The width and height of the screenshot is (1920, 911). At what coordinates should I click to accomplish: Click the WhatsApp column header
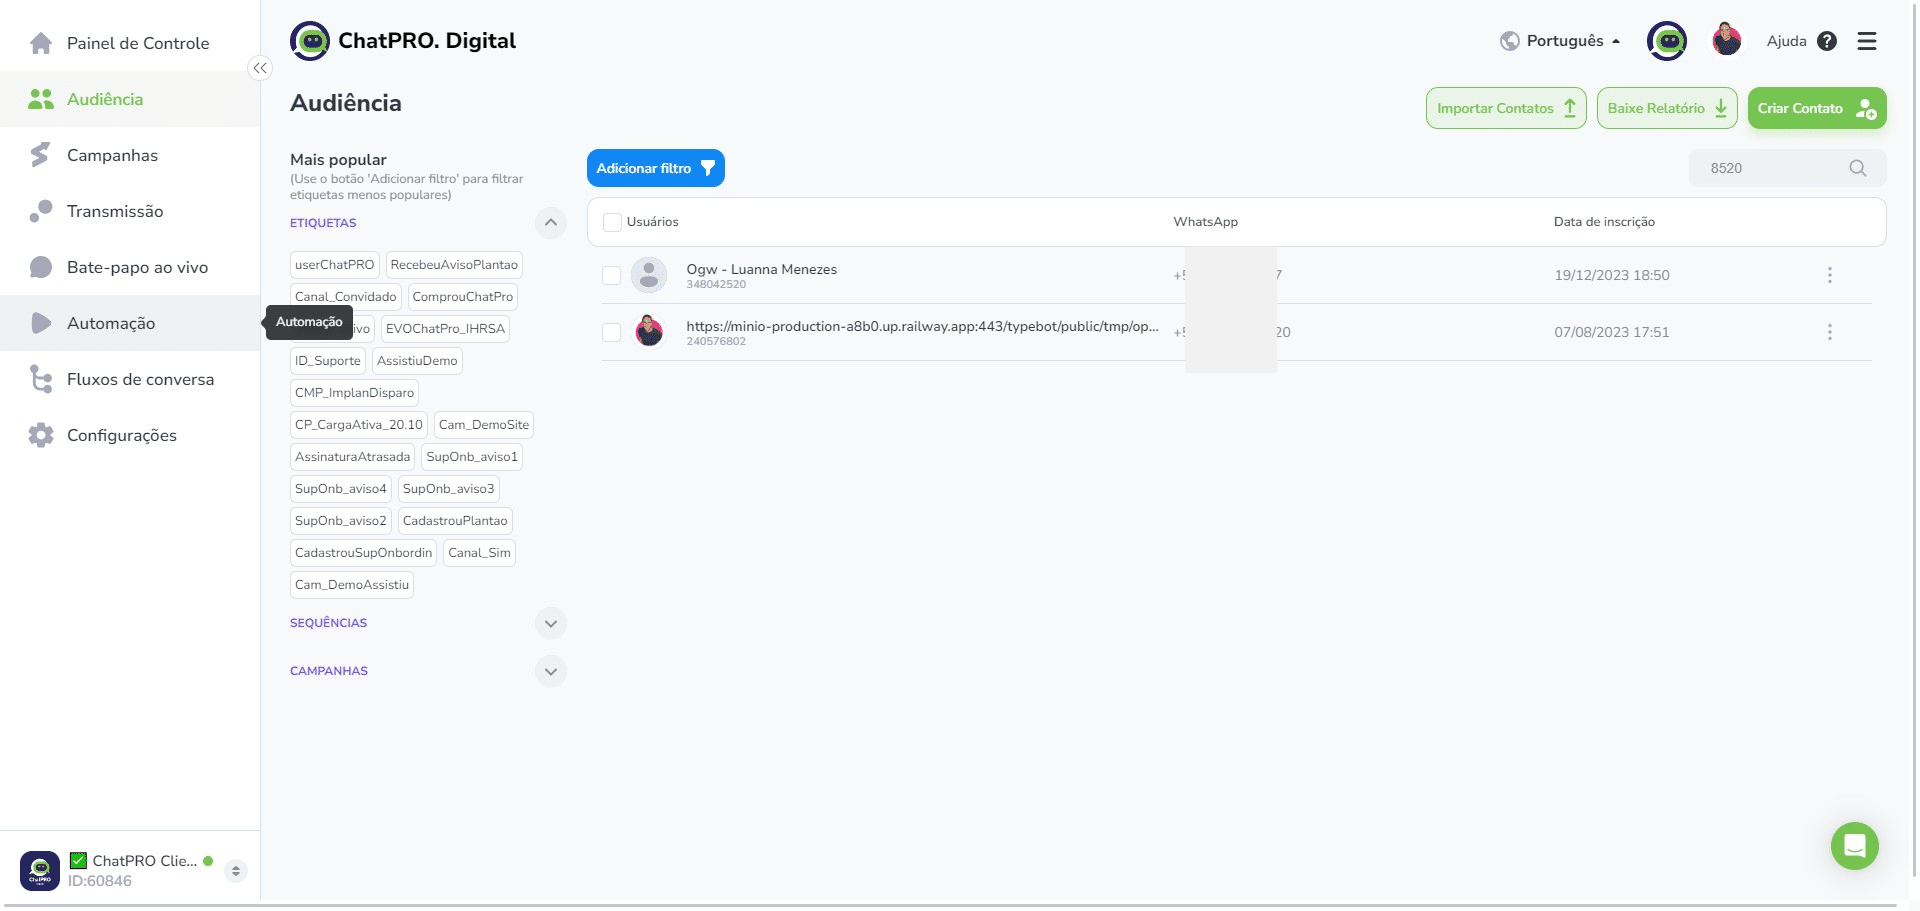1205,222
